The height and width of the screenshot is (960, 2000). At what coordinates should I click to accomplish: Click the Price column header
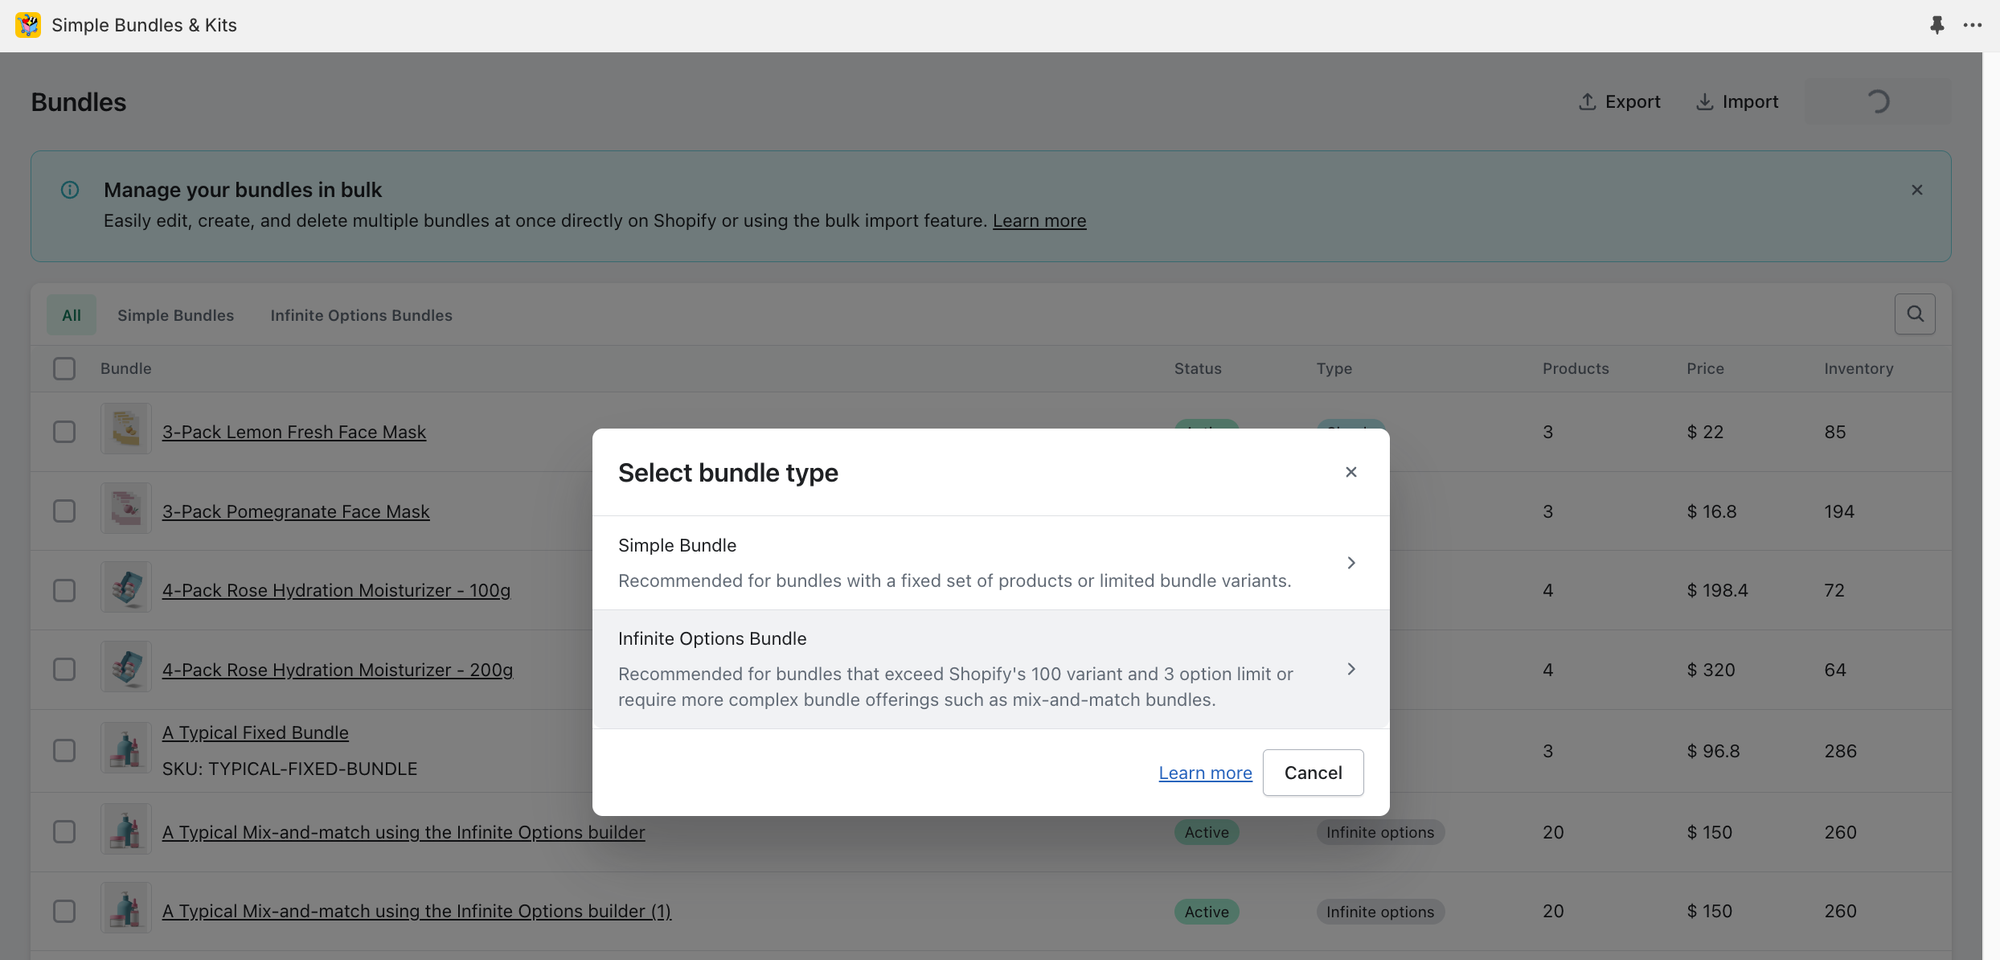1705,369
